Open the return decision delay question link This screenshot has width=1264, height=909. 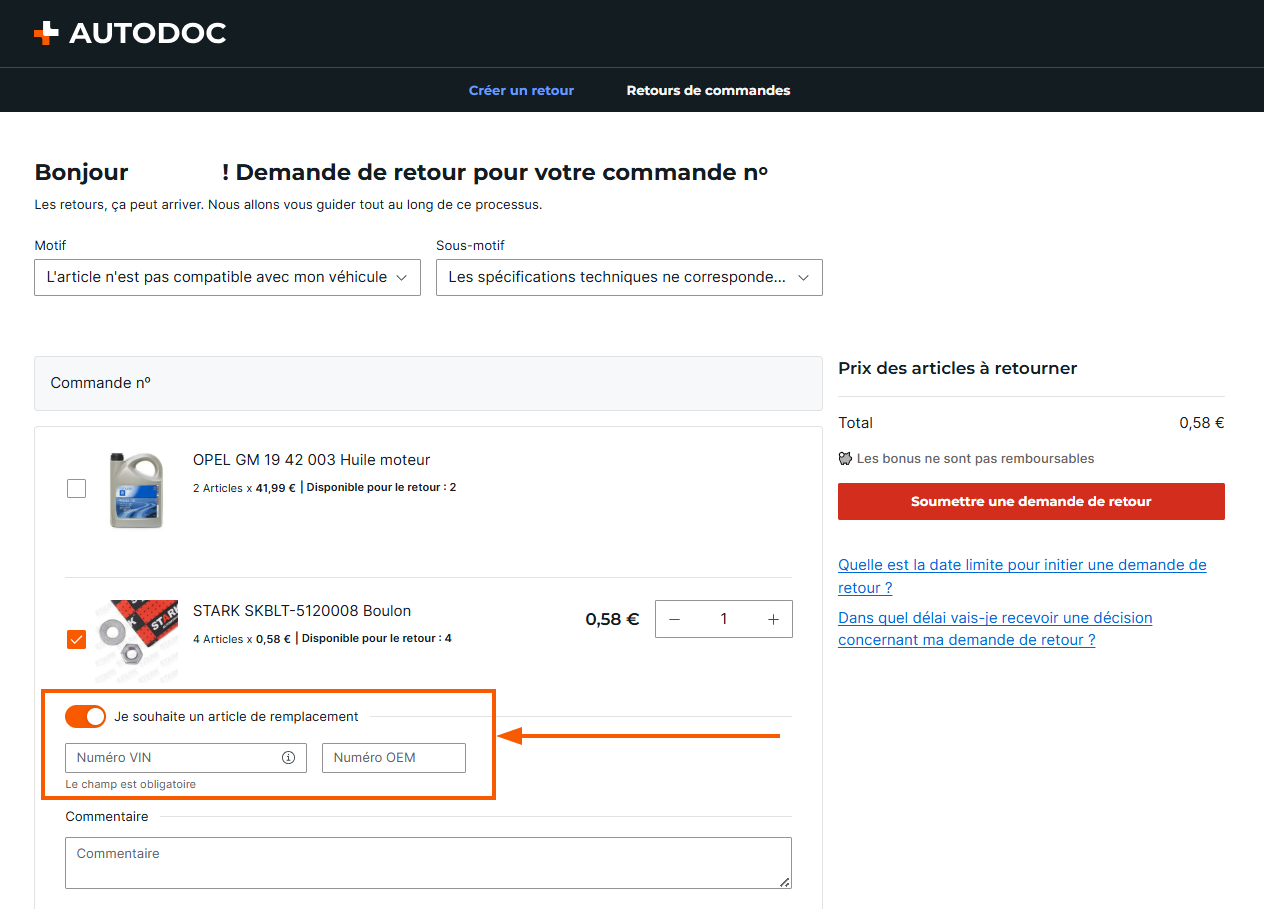(995, 629)
